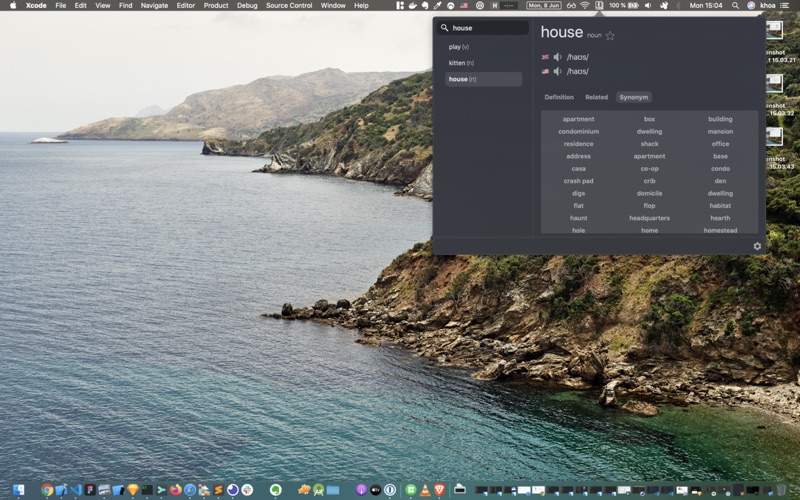The image size is (800, 500).
Task: Open 1Password from the Dock
Action: point(390,490)
